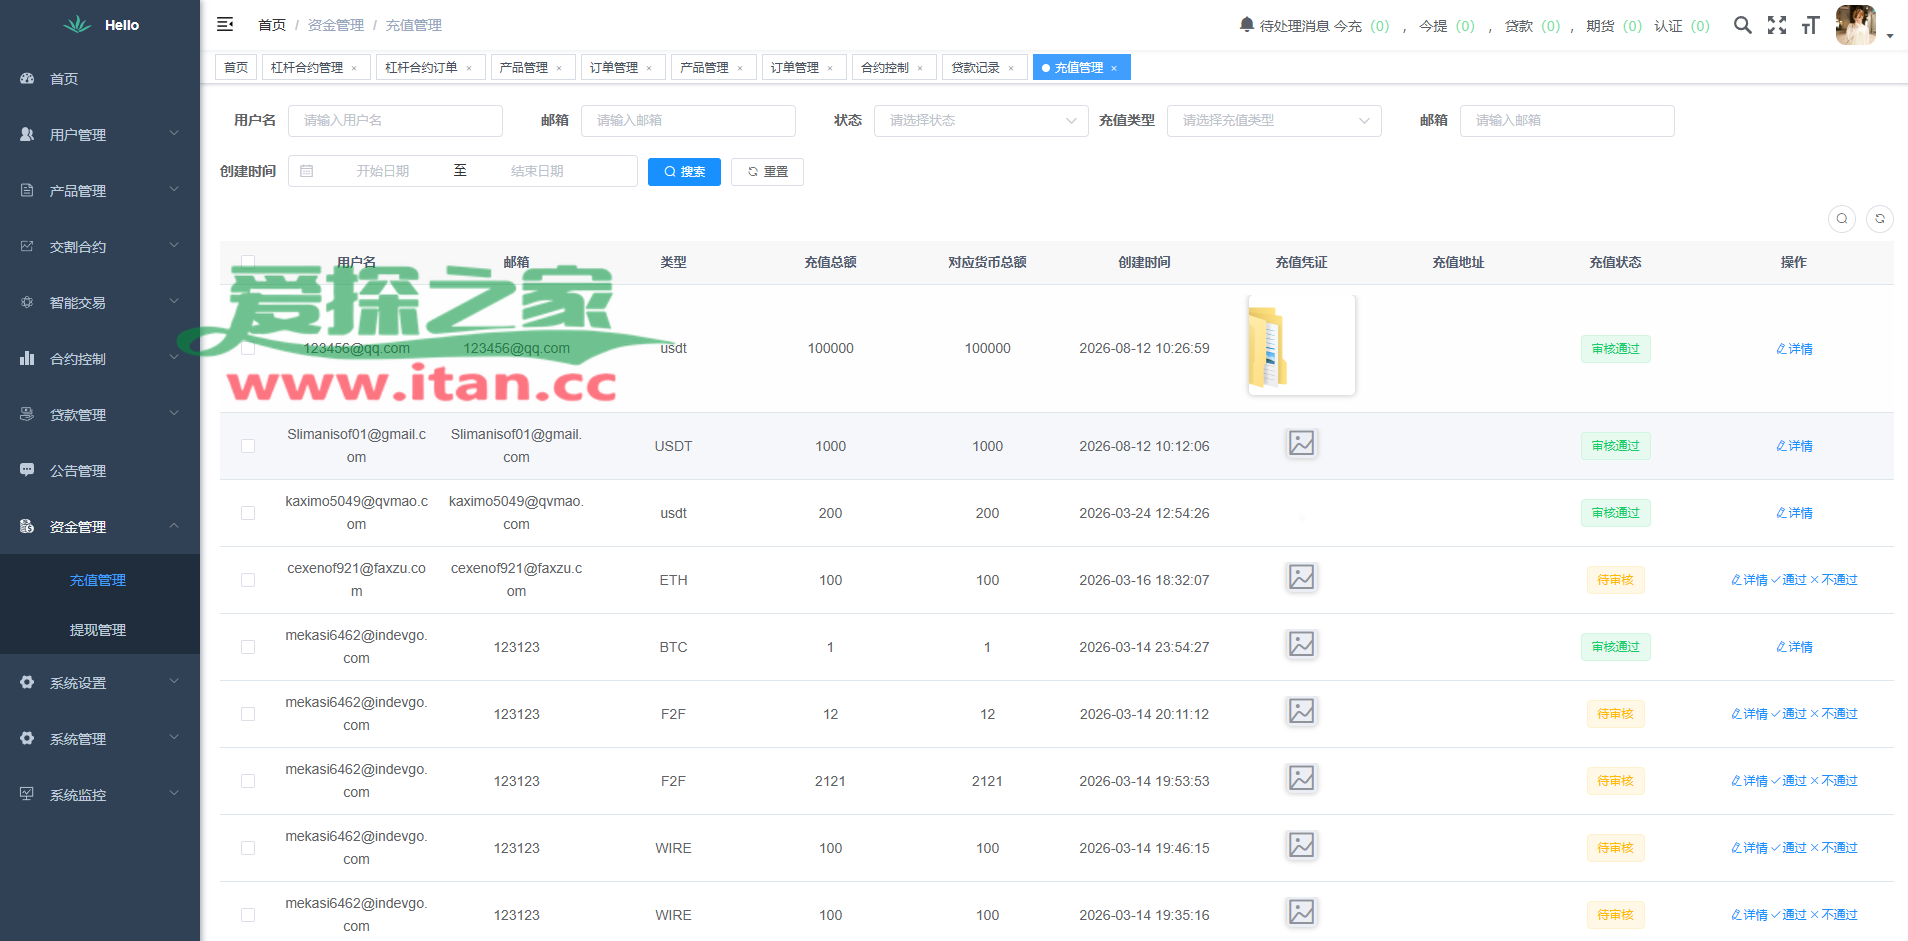Image resolution: width=1908 pixels, height=941 pixels.
Task: View voucher image for the ETH row
Action: pyautogui.click(x=1301, y=577)
